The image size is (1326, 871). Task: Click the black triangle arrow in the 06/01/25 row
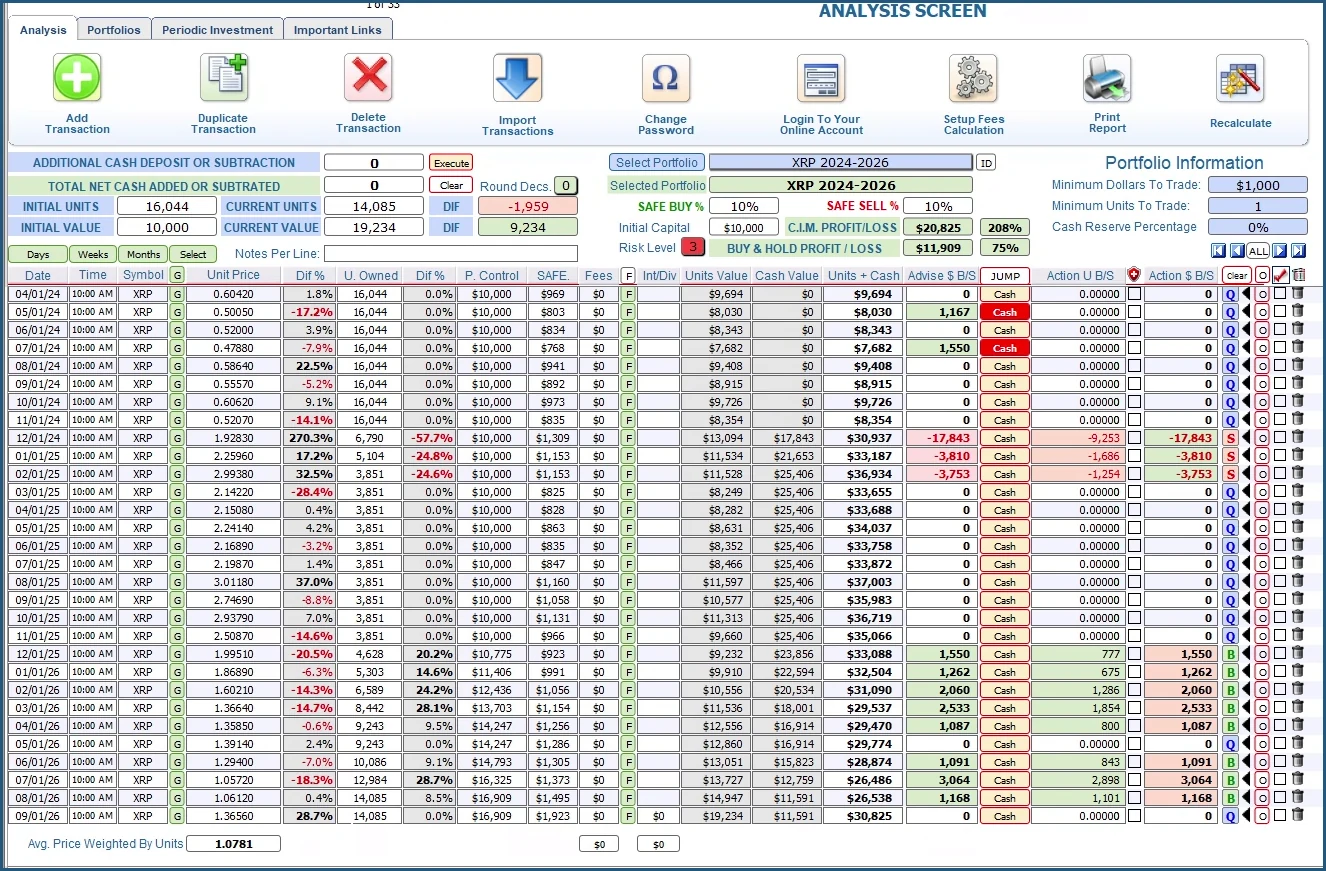1247,546
